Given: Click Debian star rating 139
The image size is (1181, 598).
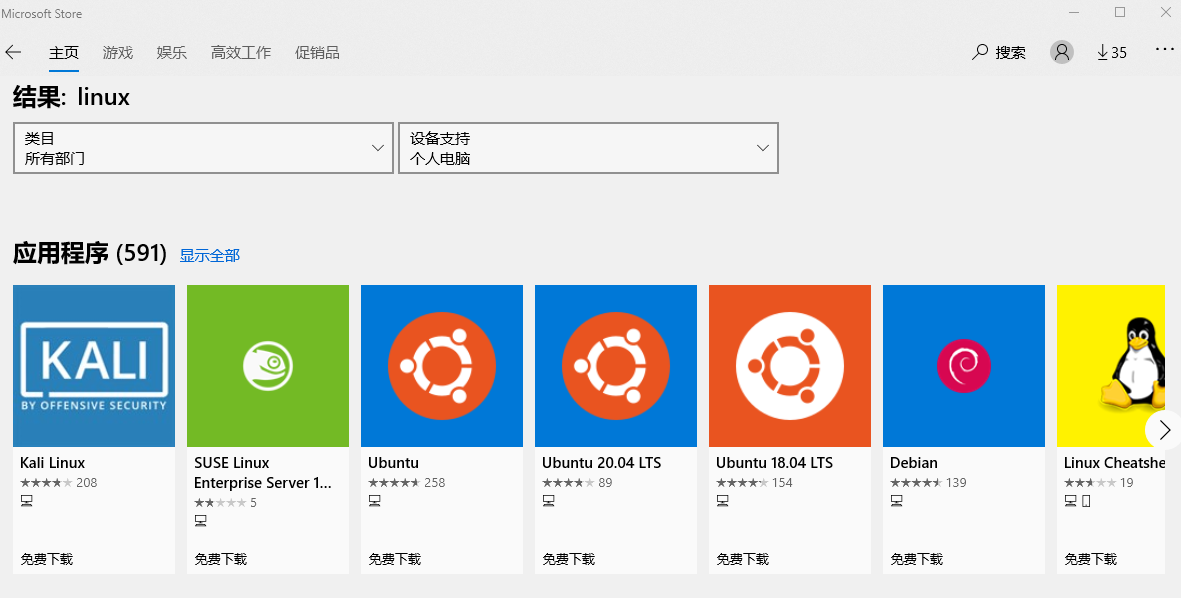Looking at the screenshot, I should (929, 483).
